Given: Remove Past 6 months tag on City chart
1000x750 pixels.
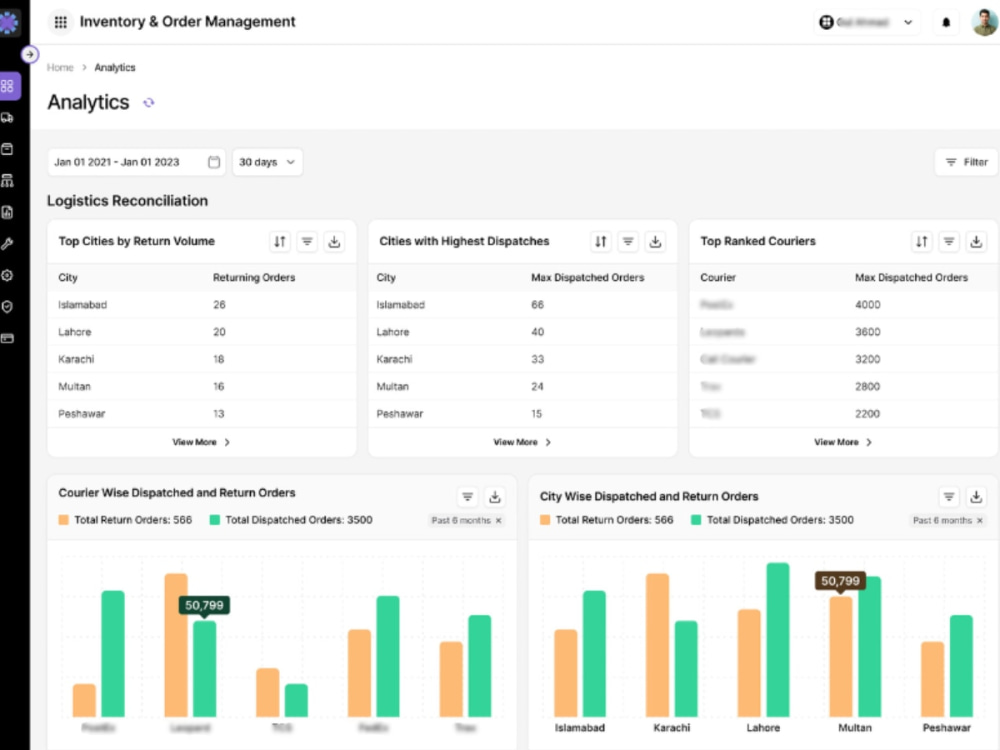Looking at the screenshot, I should 980,520.
